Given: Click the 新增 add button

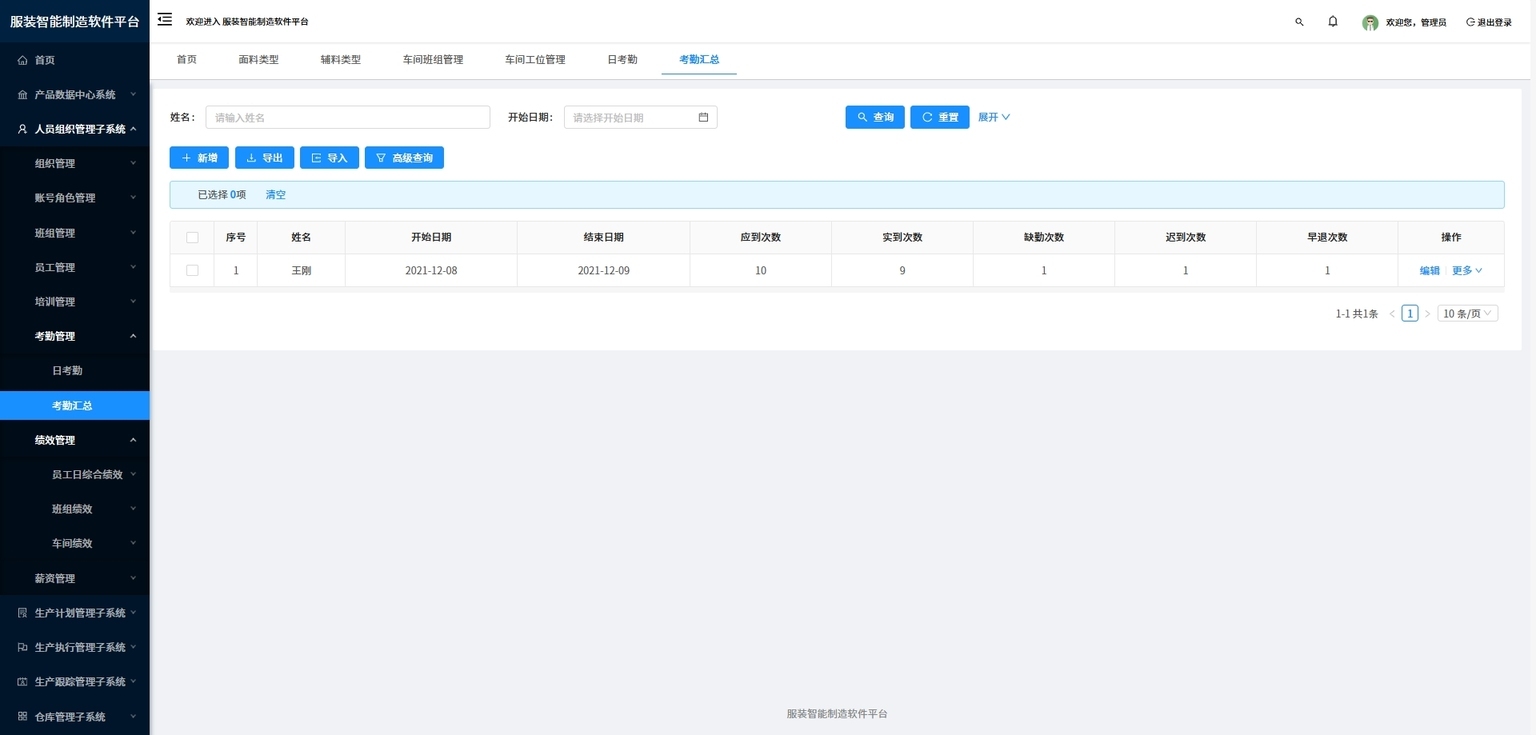Looking at the screenshot, I should coord(199,158).
